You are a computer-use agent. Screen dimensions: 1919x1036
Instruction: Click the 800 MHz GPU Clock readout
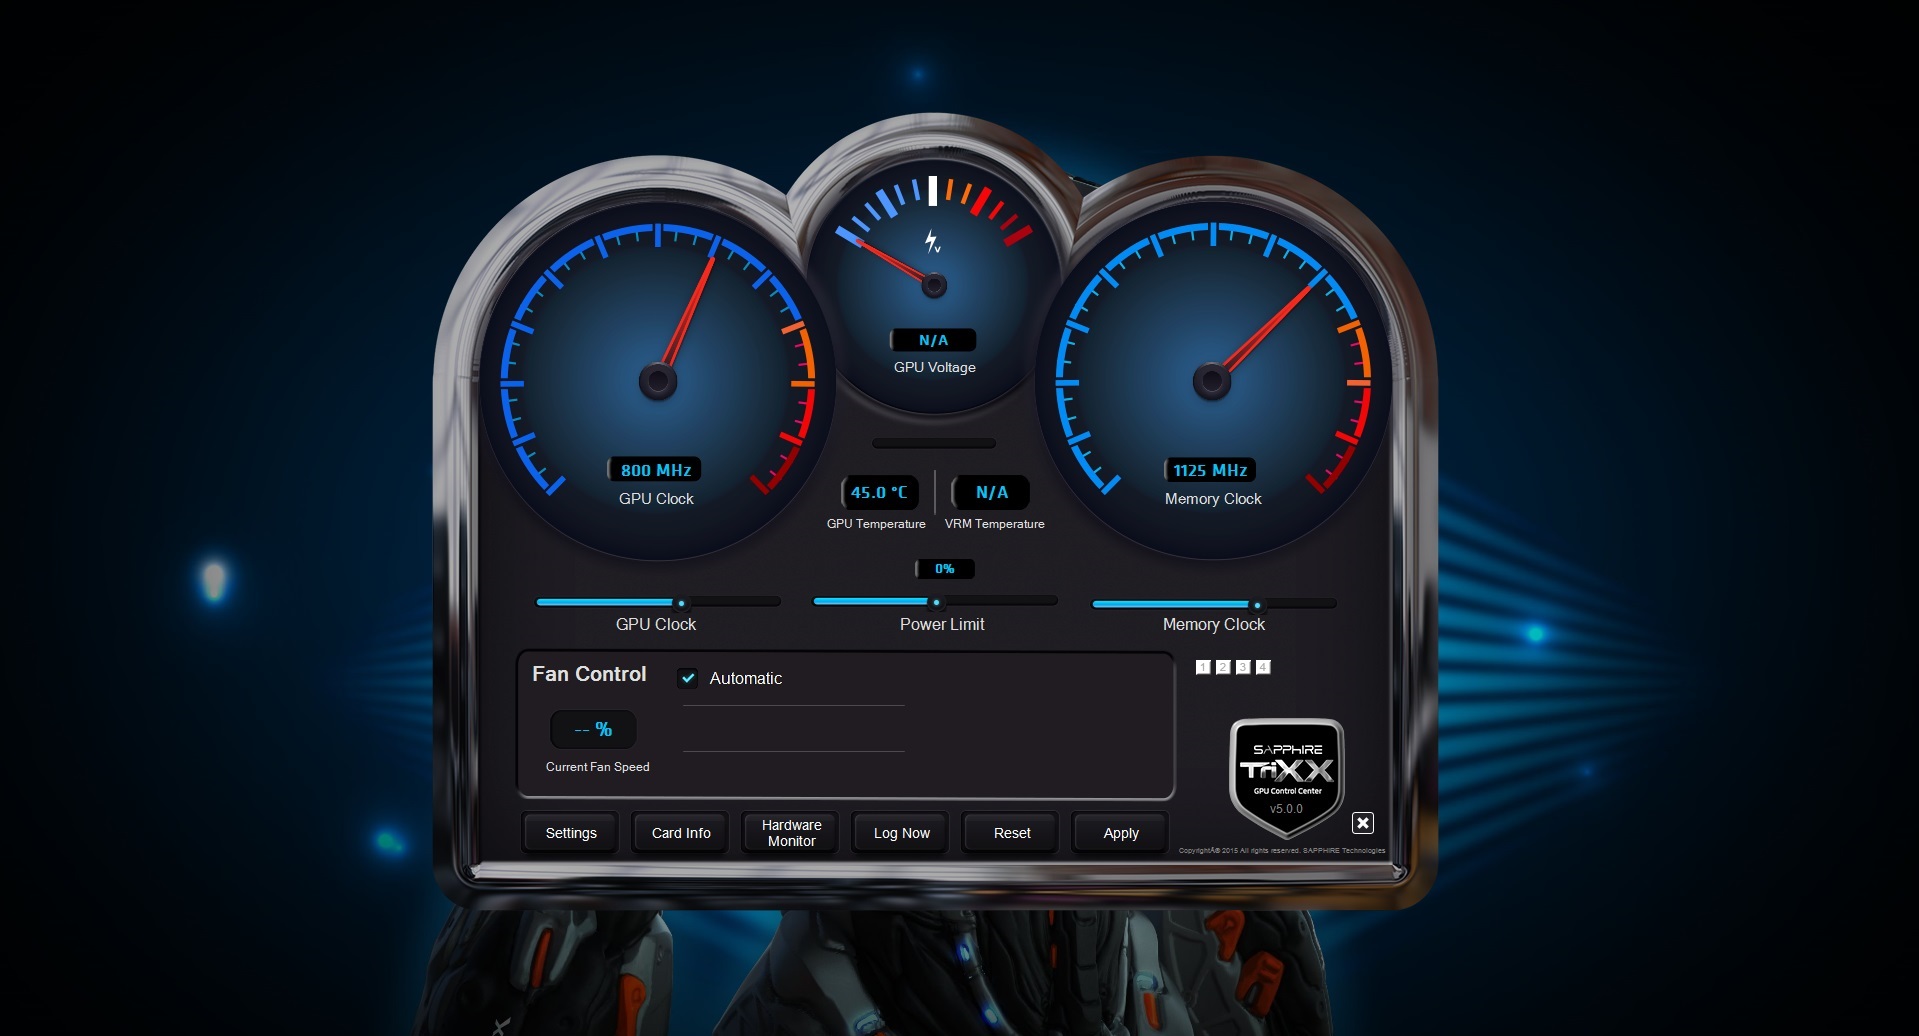coord(656,469)
